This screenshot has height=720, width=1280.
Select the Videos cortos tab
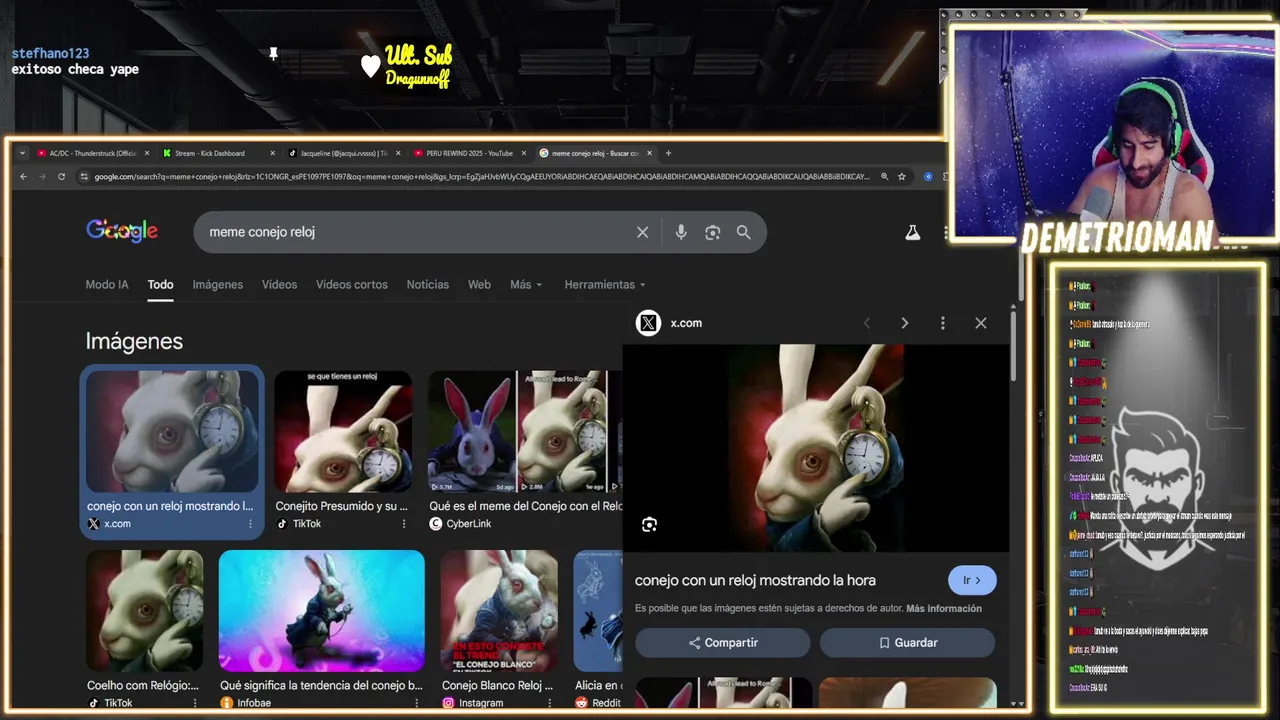pos(352,284)
